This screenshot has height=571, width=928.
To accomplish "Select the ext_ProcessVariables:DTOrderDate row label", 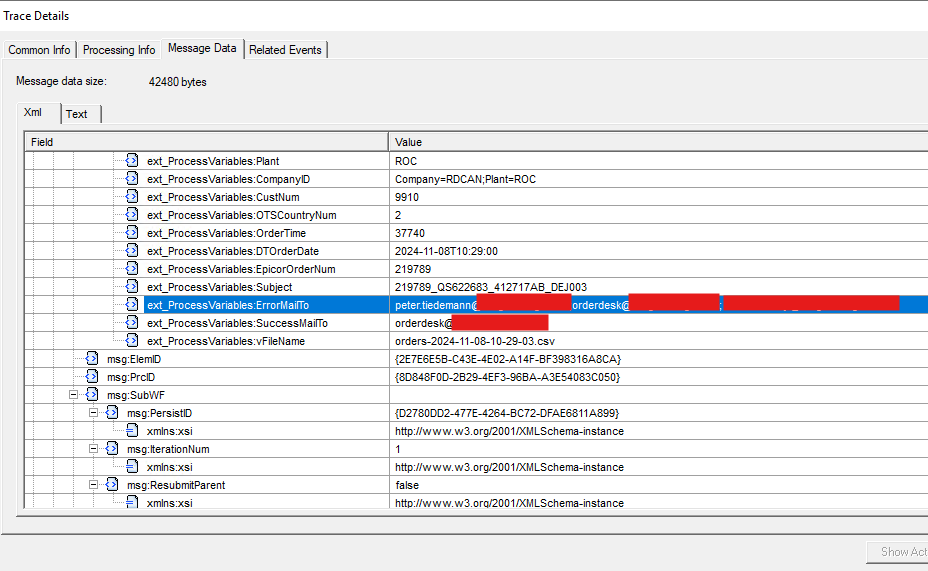I will coord(233,251).
